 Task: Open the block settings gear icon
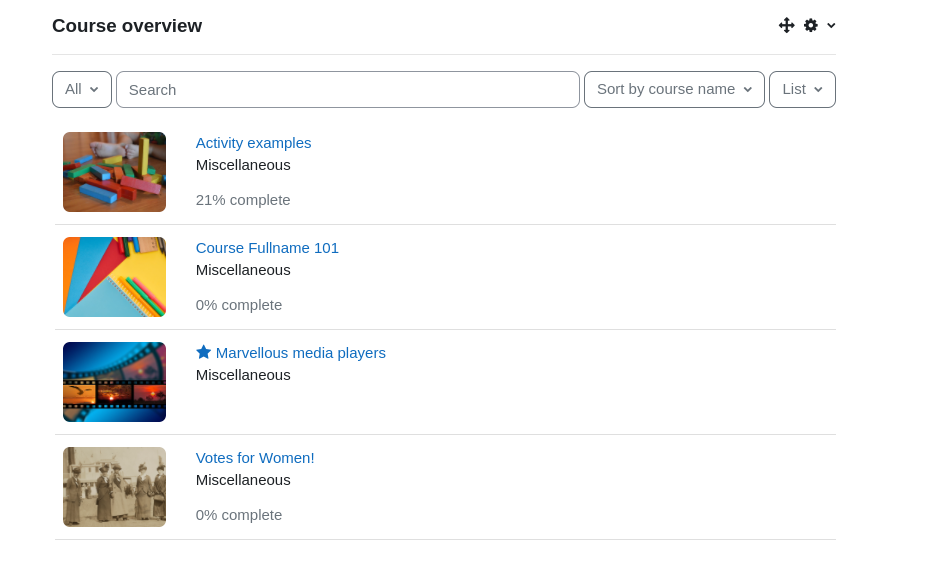click(x=811, y=25)
